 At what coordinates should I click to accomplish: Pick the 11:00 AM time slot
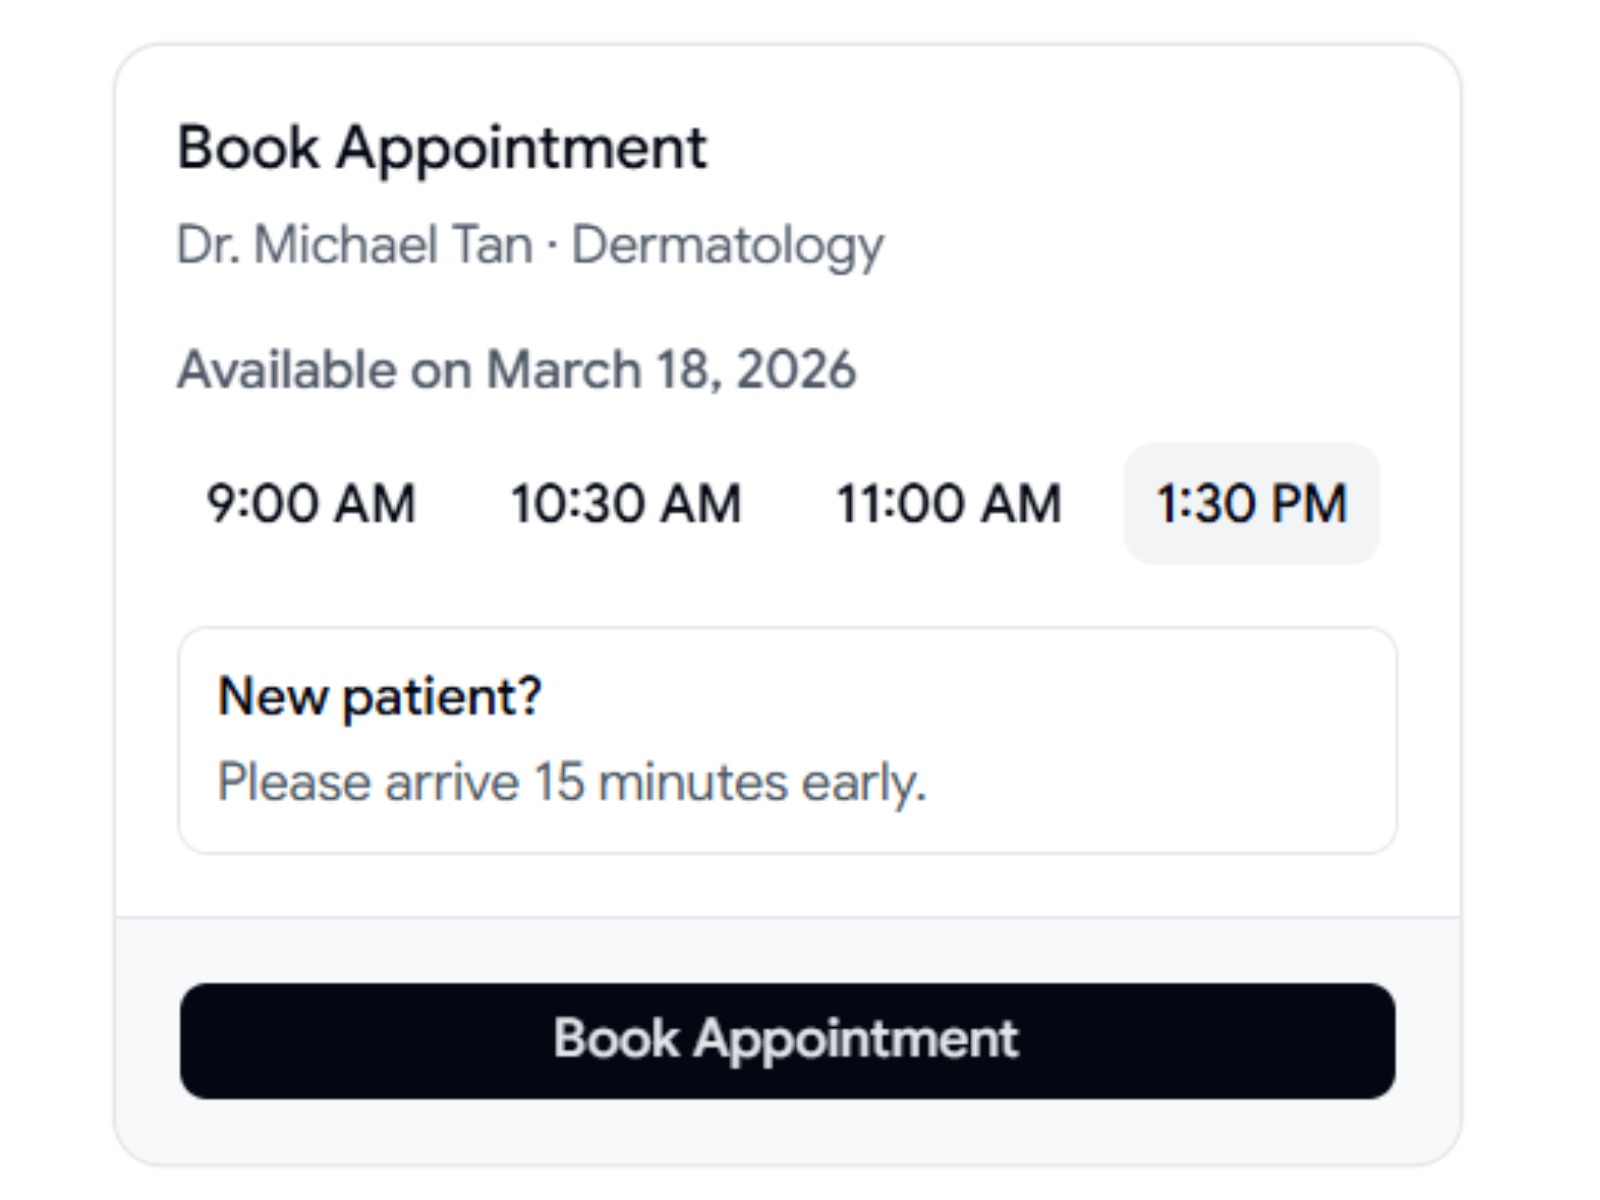[x=948, y=503]
